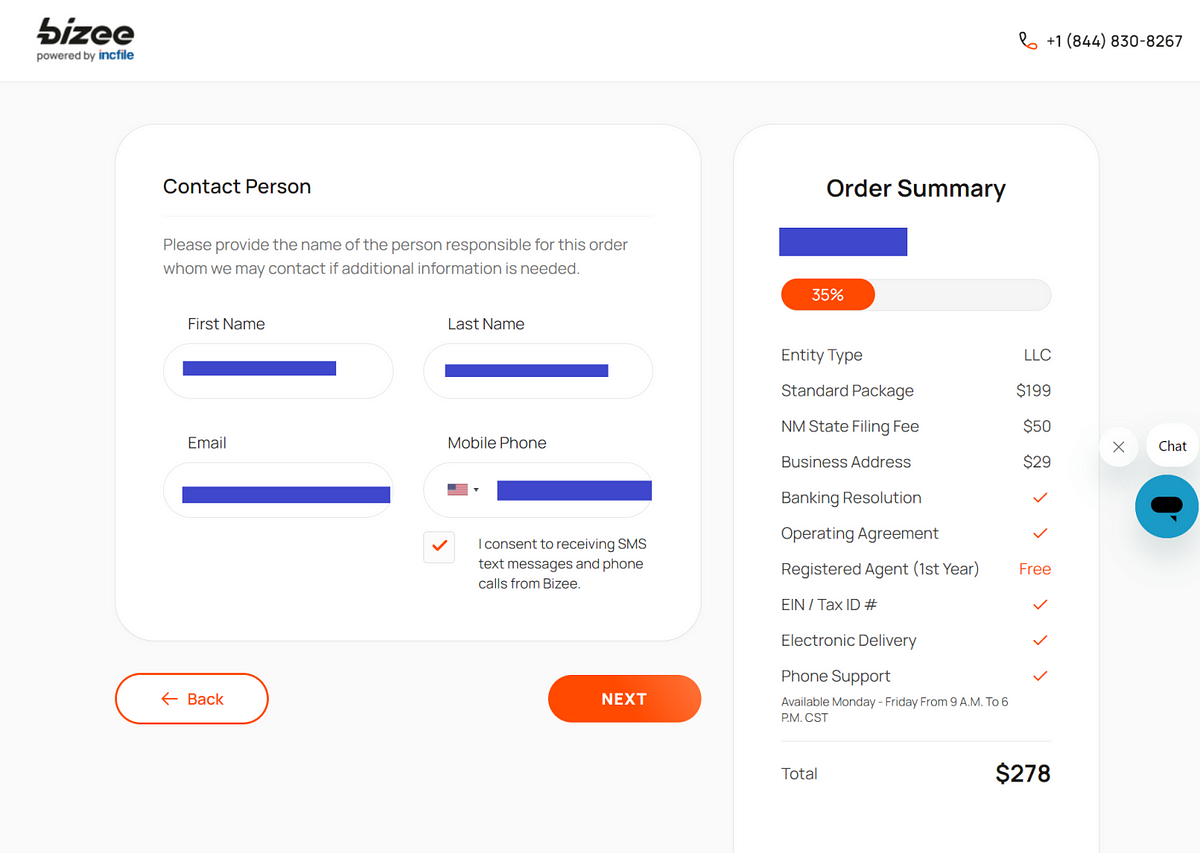Click the Standard Package $199 price
1200x853 pixels.
coord(1033,391)
